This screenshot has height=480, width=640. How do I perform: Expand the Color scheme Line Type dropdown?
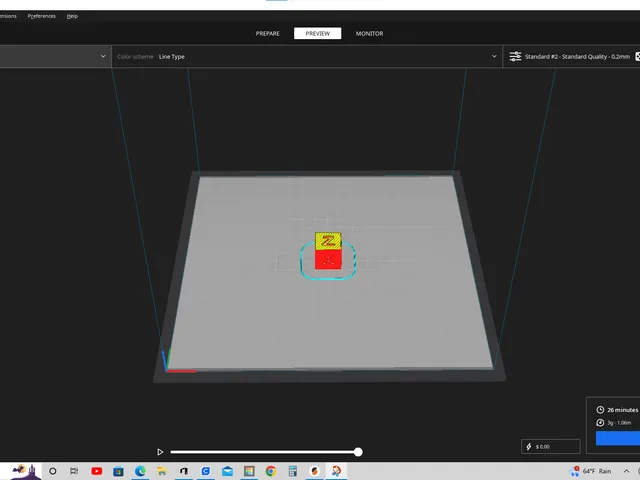tap(307, 56)
